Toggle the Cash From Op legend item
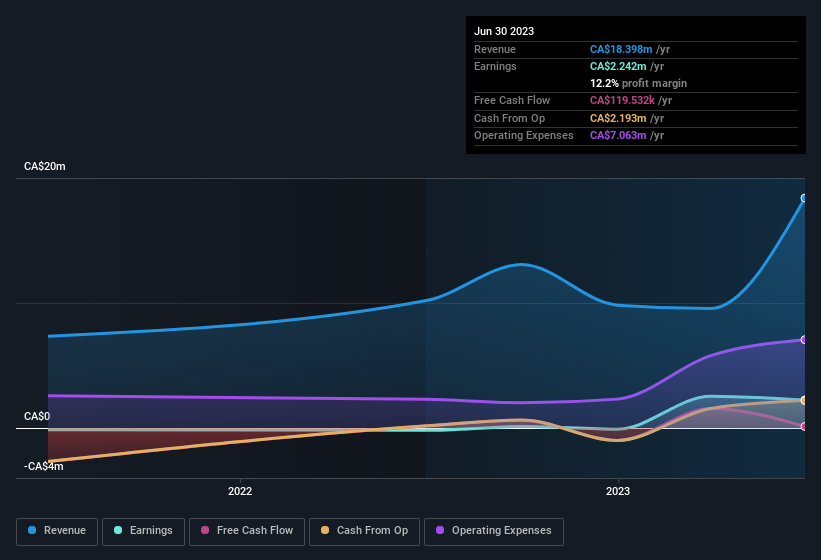821x560 pixels. coord(364,531)
